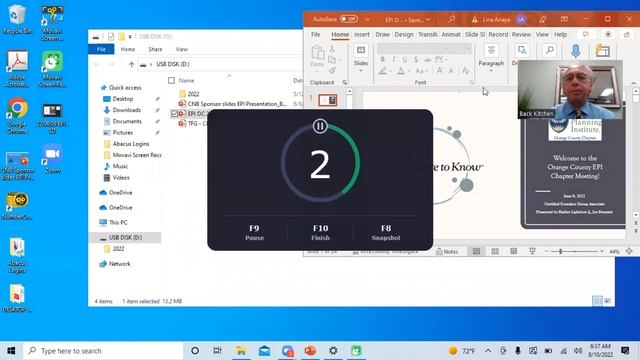Click Format Painter brush icon
The height and width of the screenshot is (360, 640).
(x=332, y=71)
